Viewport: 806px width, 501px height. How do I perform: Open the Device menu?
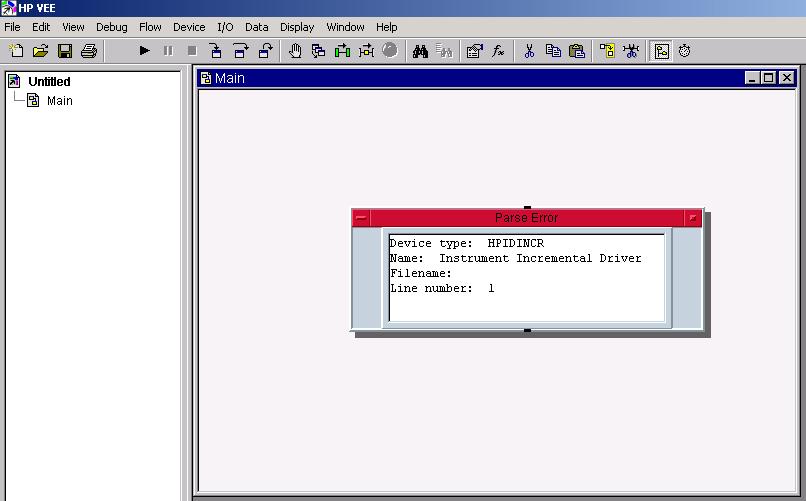tap(189, 27)
